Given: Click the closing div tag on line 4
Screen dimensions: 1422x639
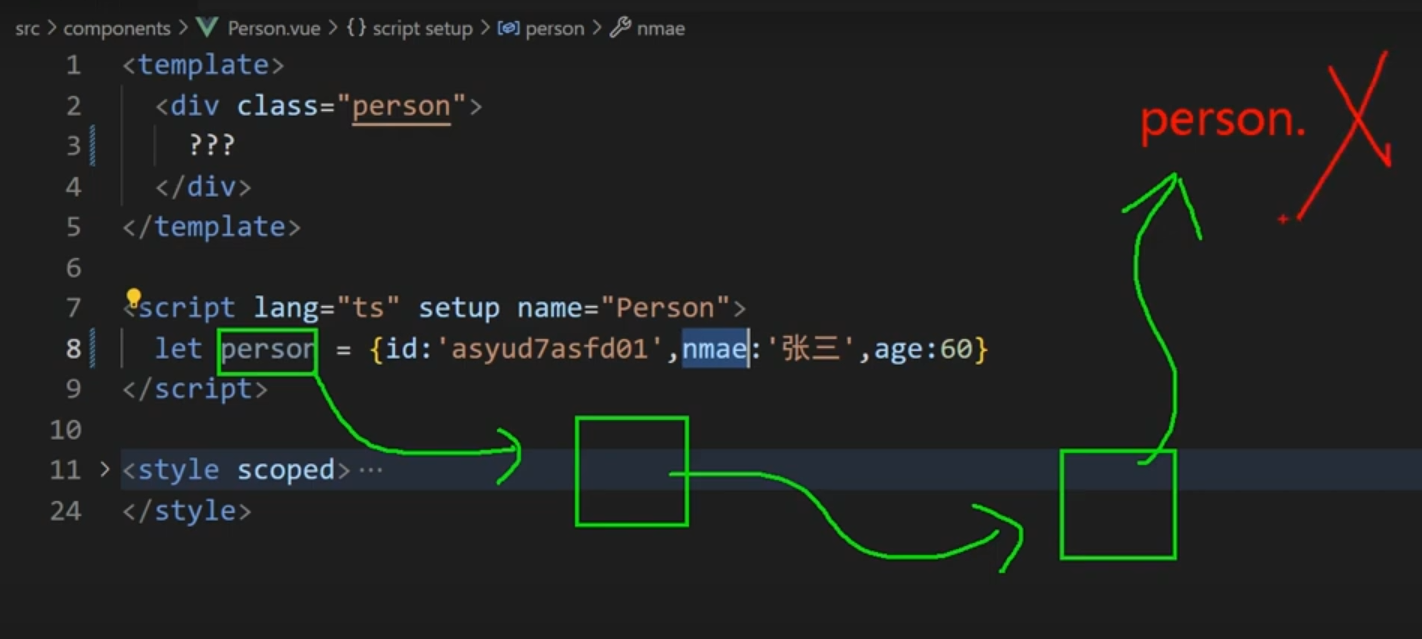Looking at the screenshot, I should click(203, 187).
